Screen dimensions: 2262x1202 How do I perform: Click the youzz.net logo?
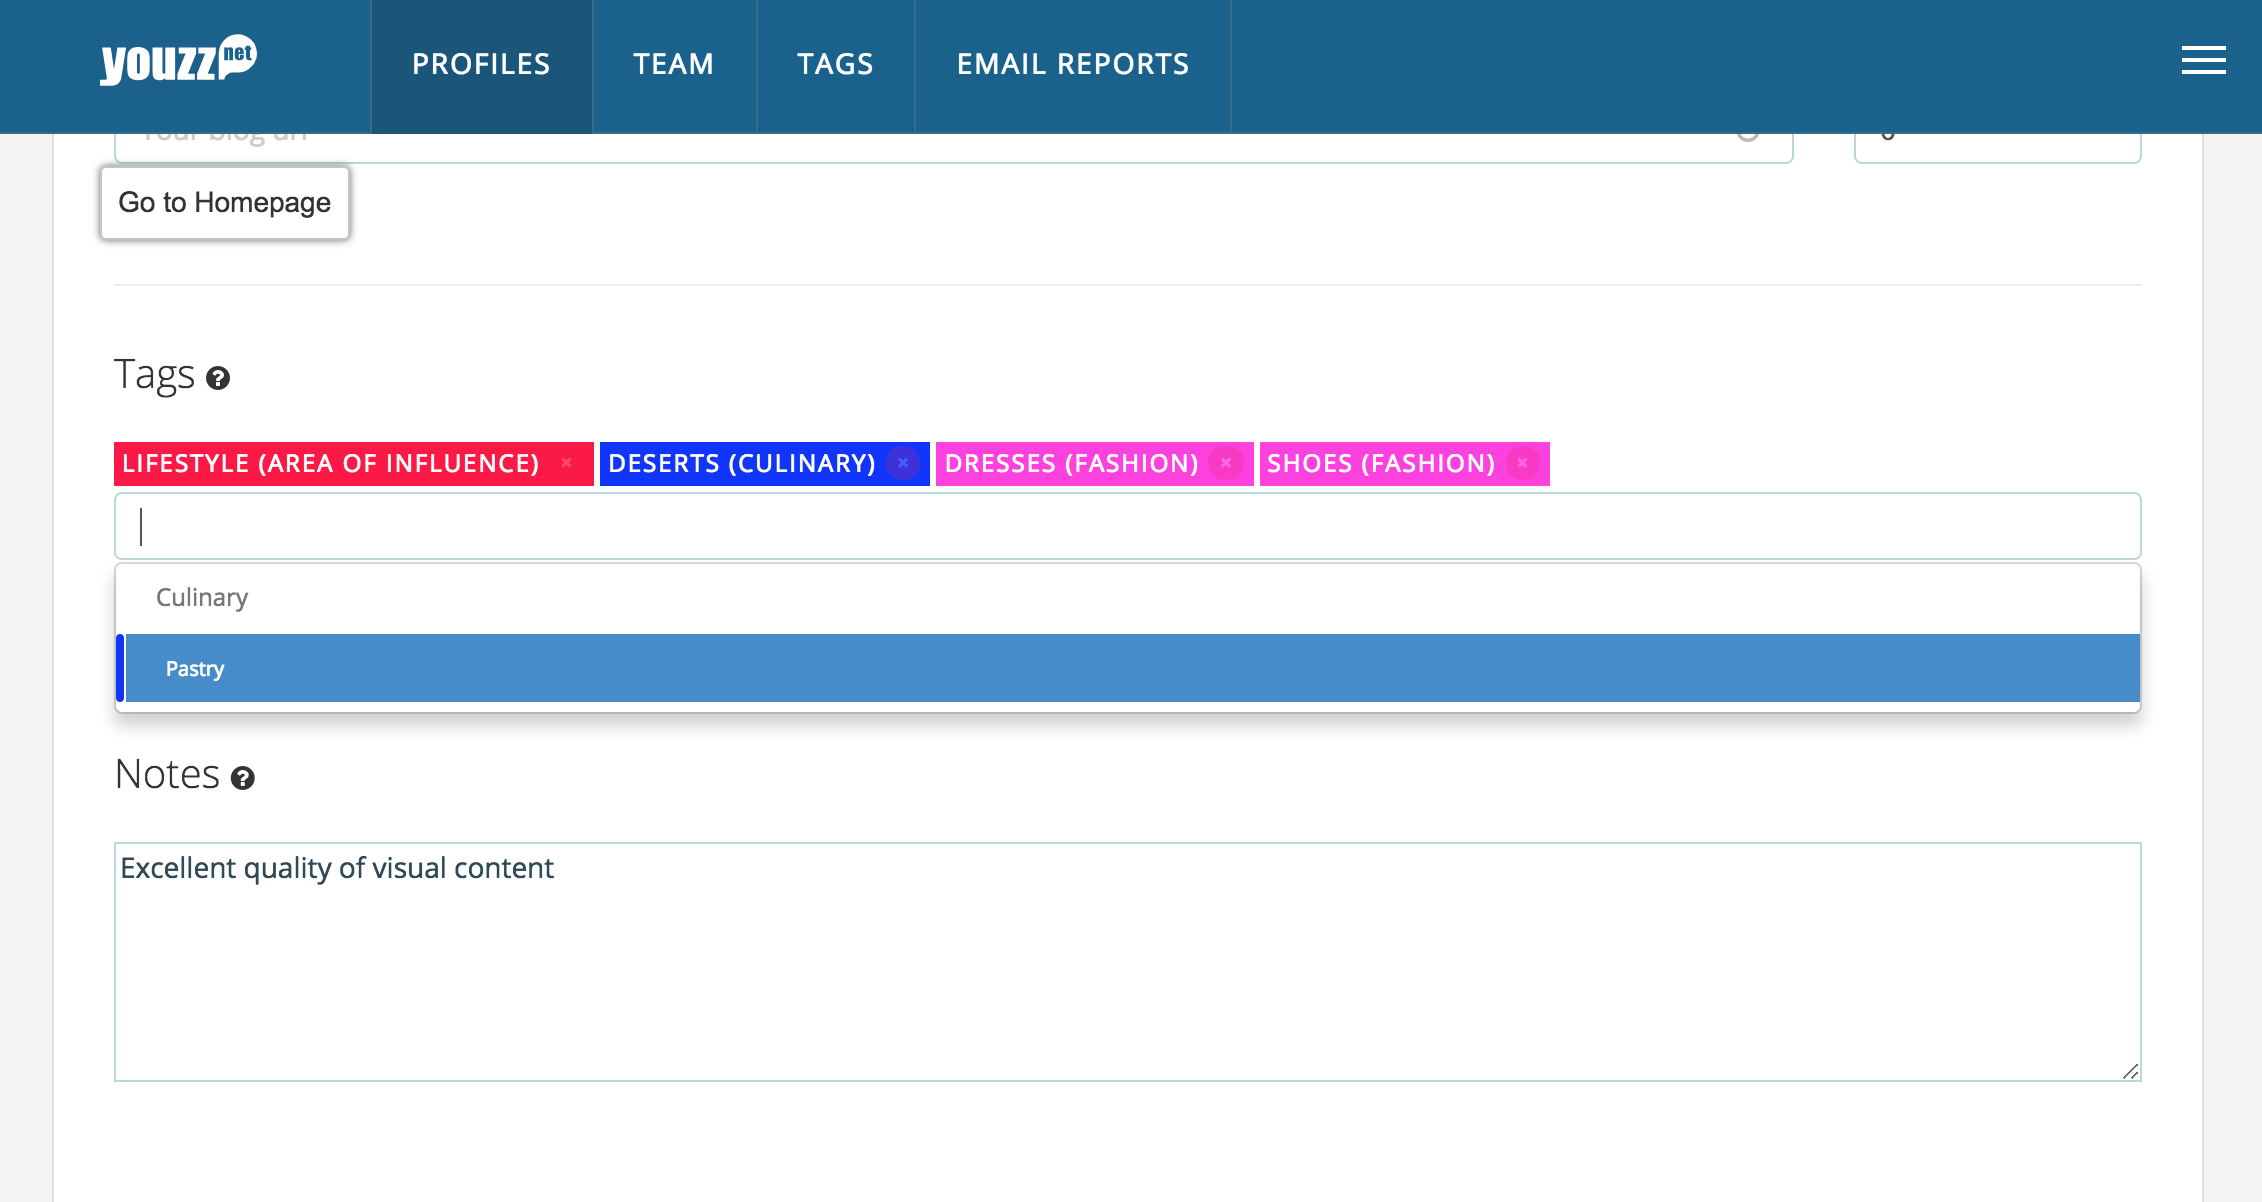coord(178,61)
